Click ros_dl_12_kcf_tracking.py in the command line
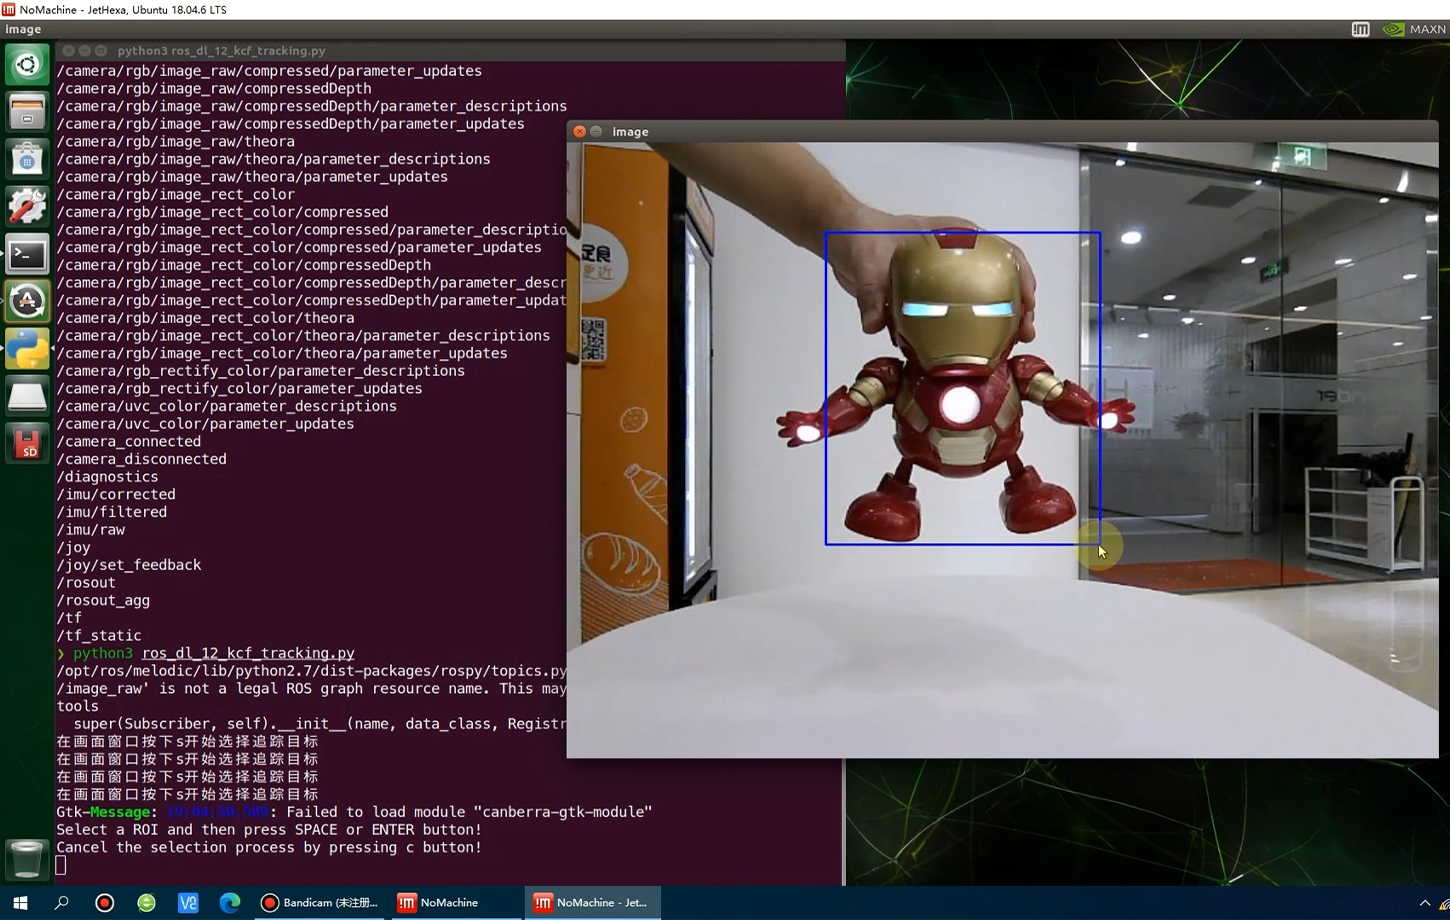This screenshot has width=1450, height=920. 248,653
